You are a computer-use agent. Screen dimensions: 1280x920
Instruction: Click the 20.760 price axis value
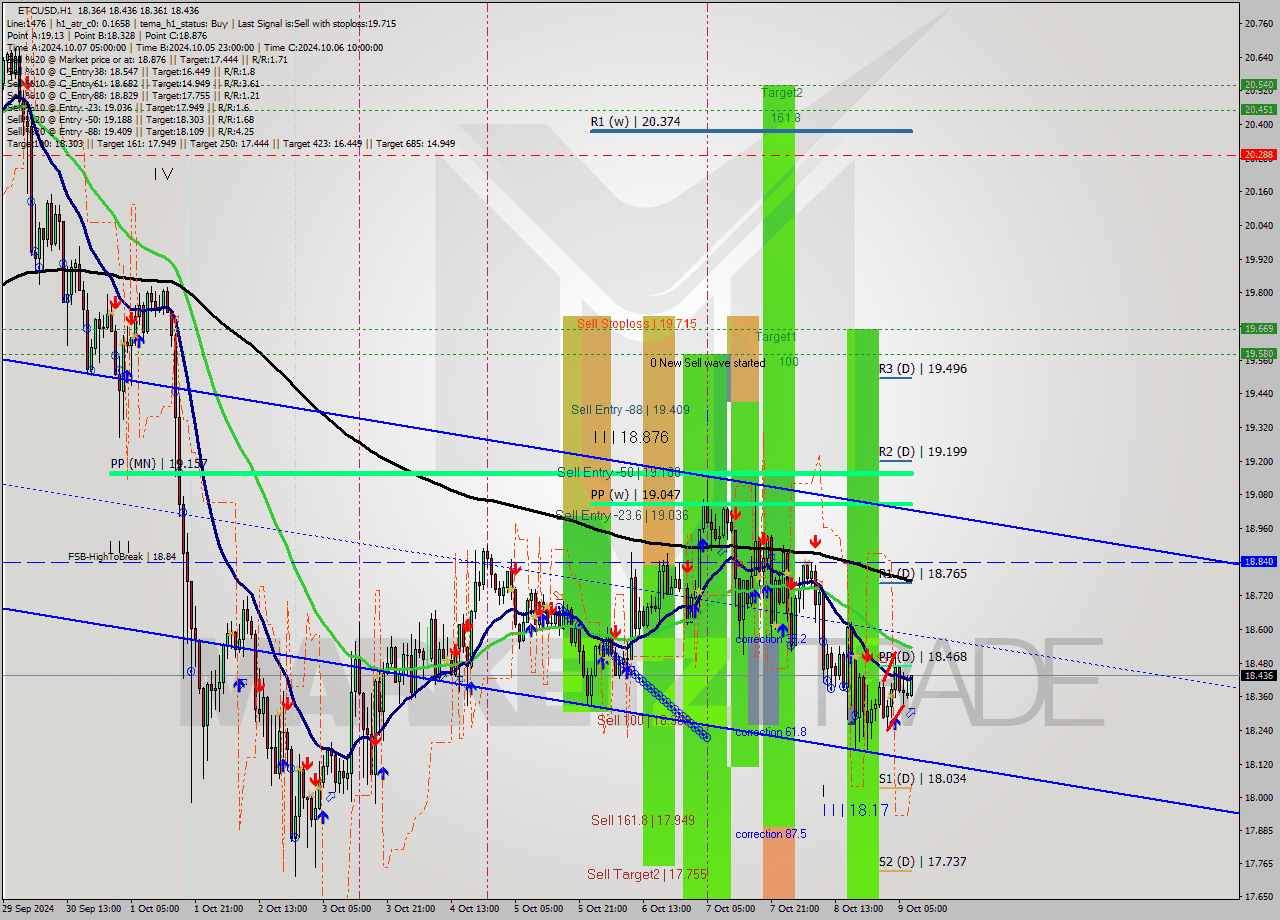[1258, 23]
